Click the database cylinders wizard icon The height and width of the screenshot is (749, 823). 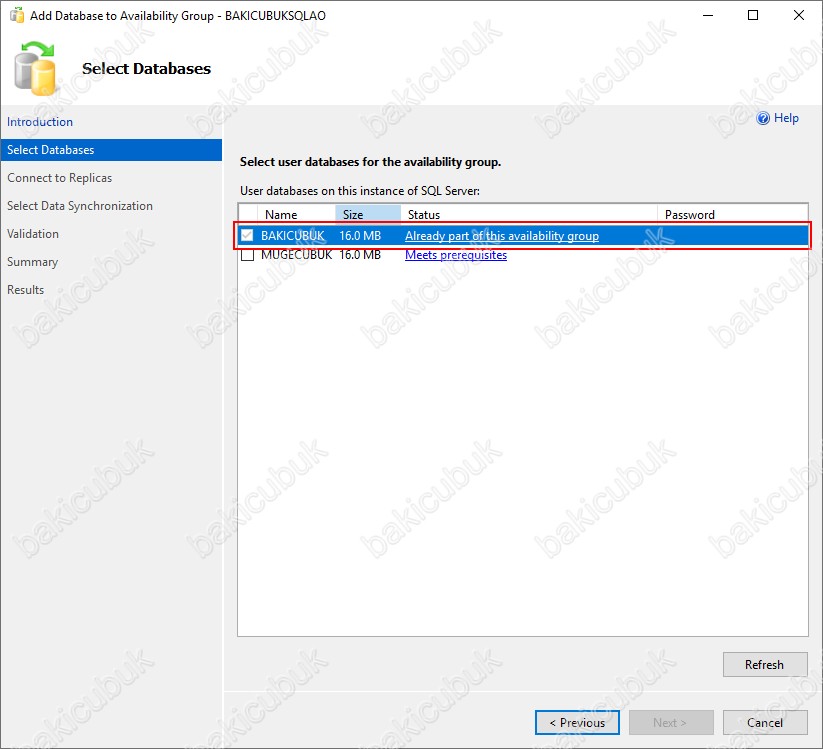point(35,68)
